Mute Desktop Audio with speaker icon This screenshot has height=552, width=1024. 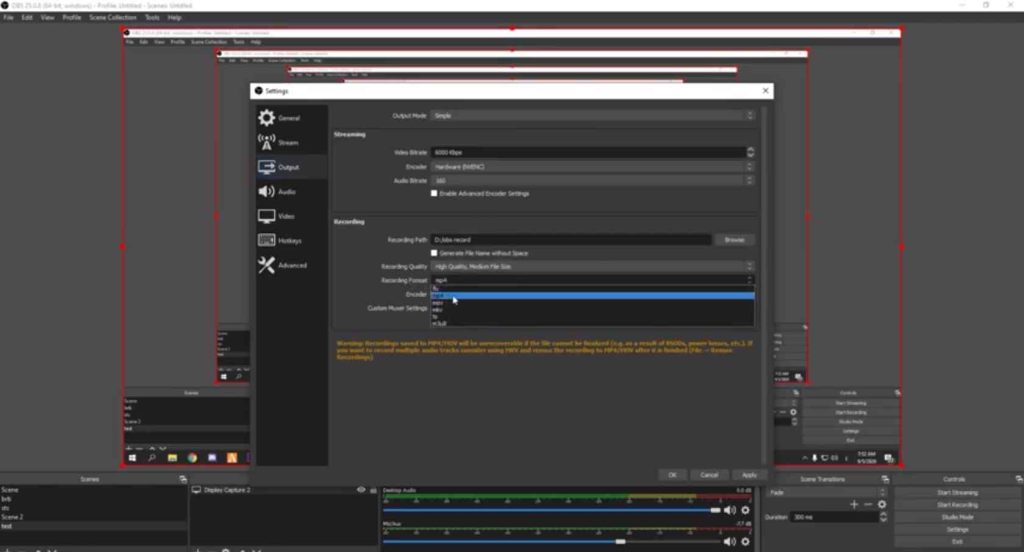click(x=729, y=510)
